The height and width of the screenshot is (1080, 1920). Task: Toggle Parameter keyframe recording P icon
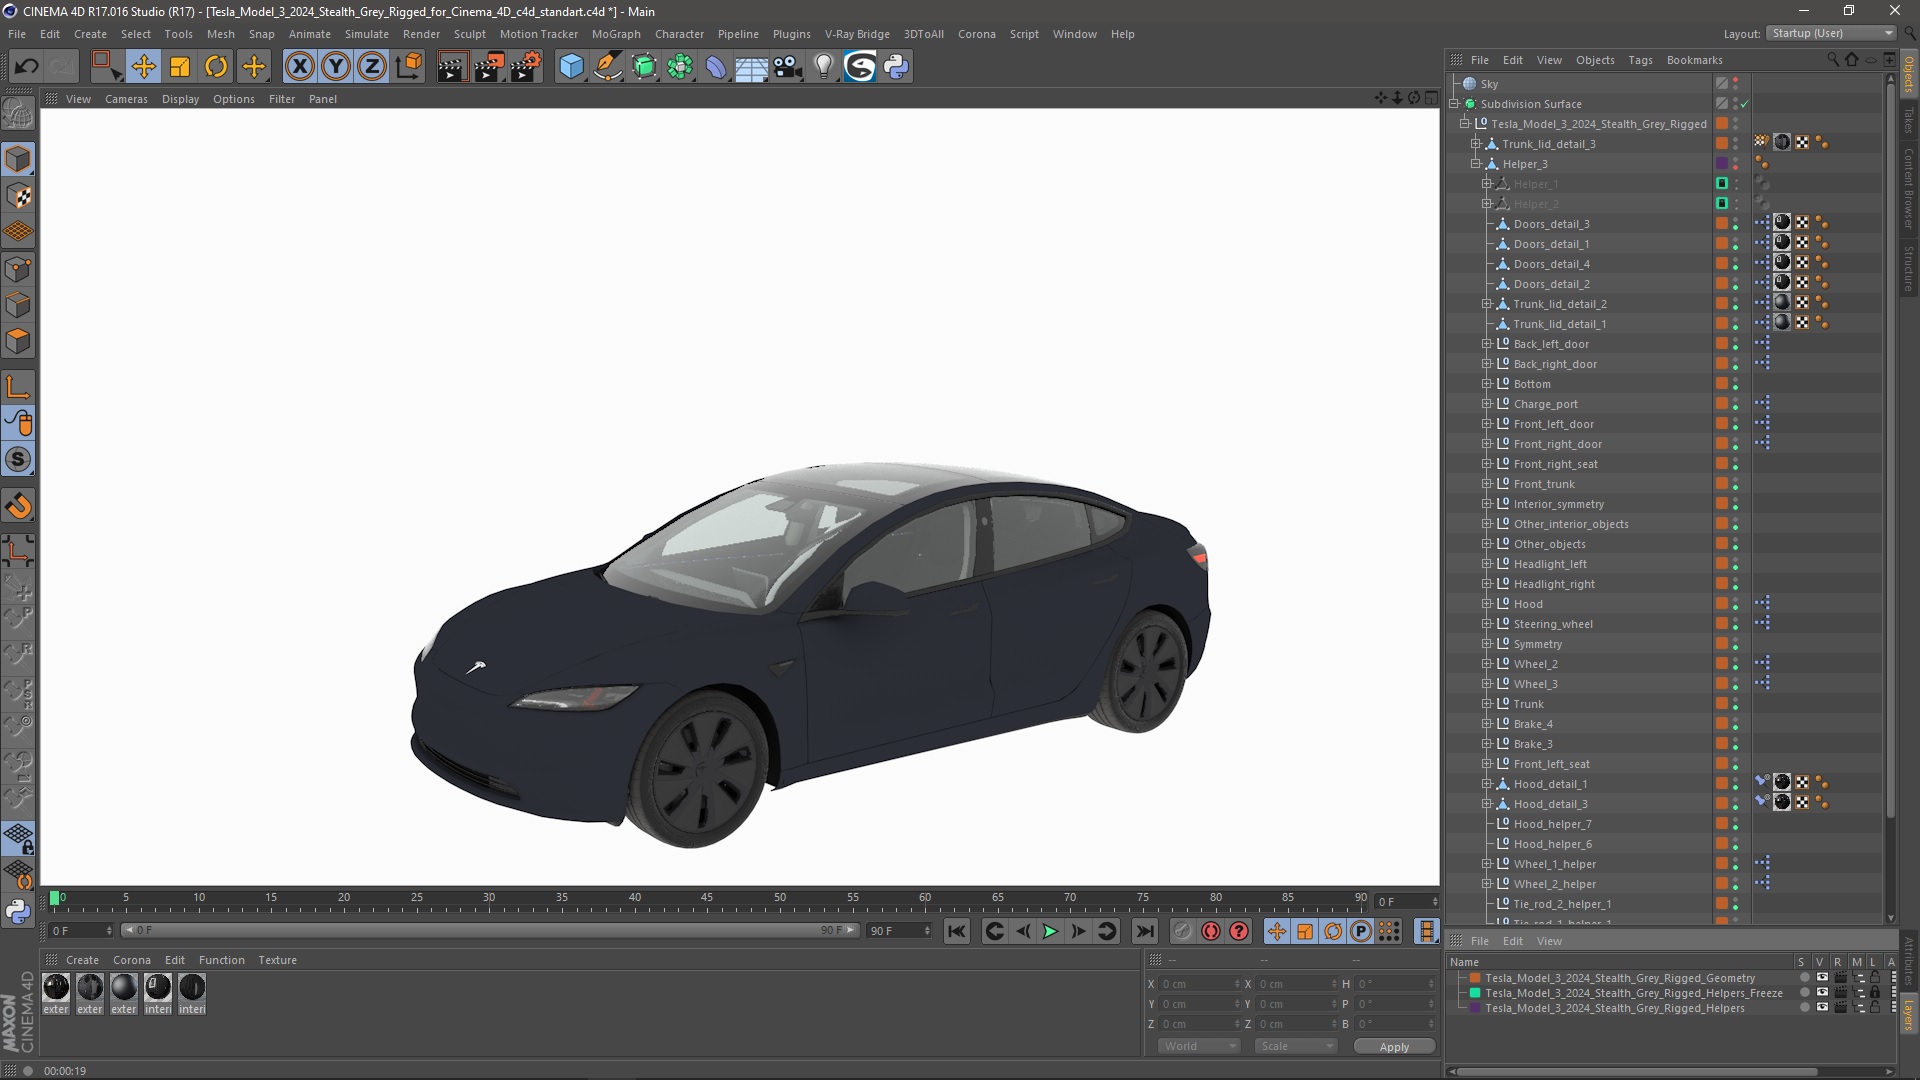[x=1361, y=931]
